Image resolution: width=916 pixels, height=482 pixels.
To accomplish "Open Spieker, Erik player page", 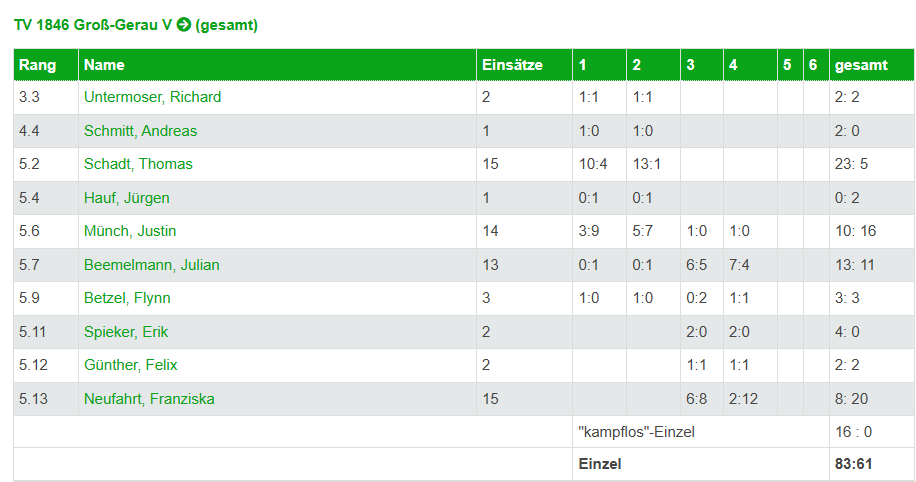I will (x=126, y=332).
